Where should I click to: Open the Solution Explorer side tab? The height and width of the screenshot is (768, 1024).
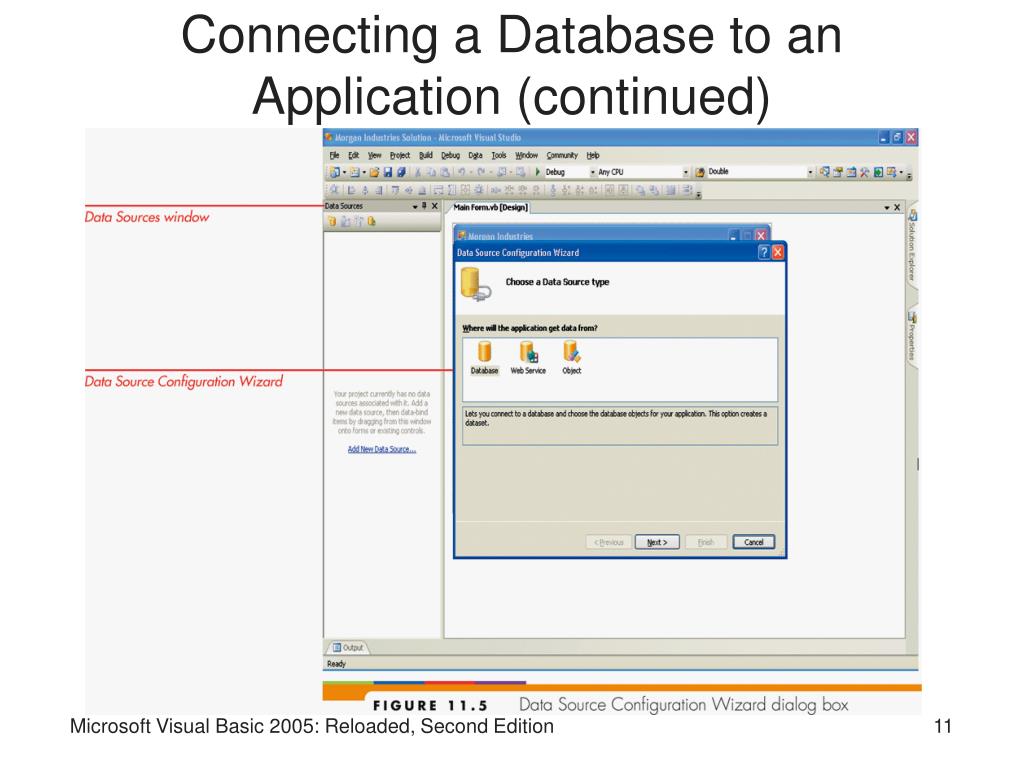912,247
